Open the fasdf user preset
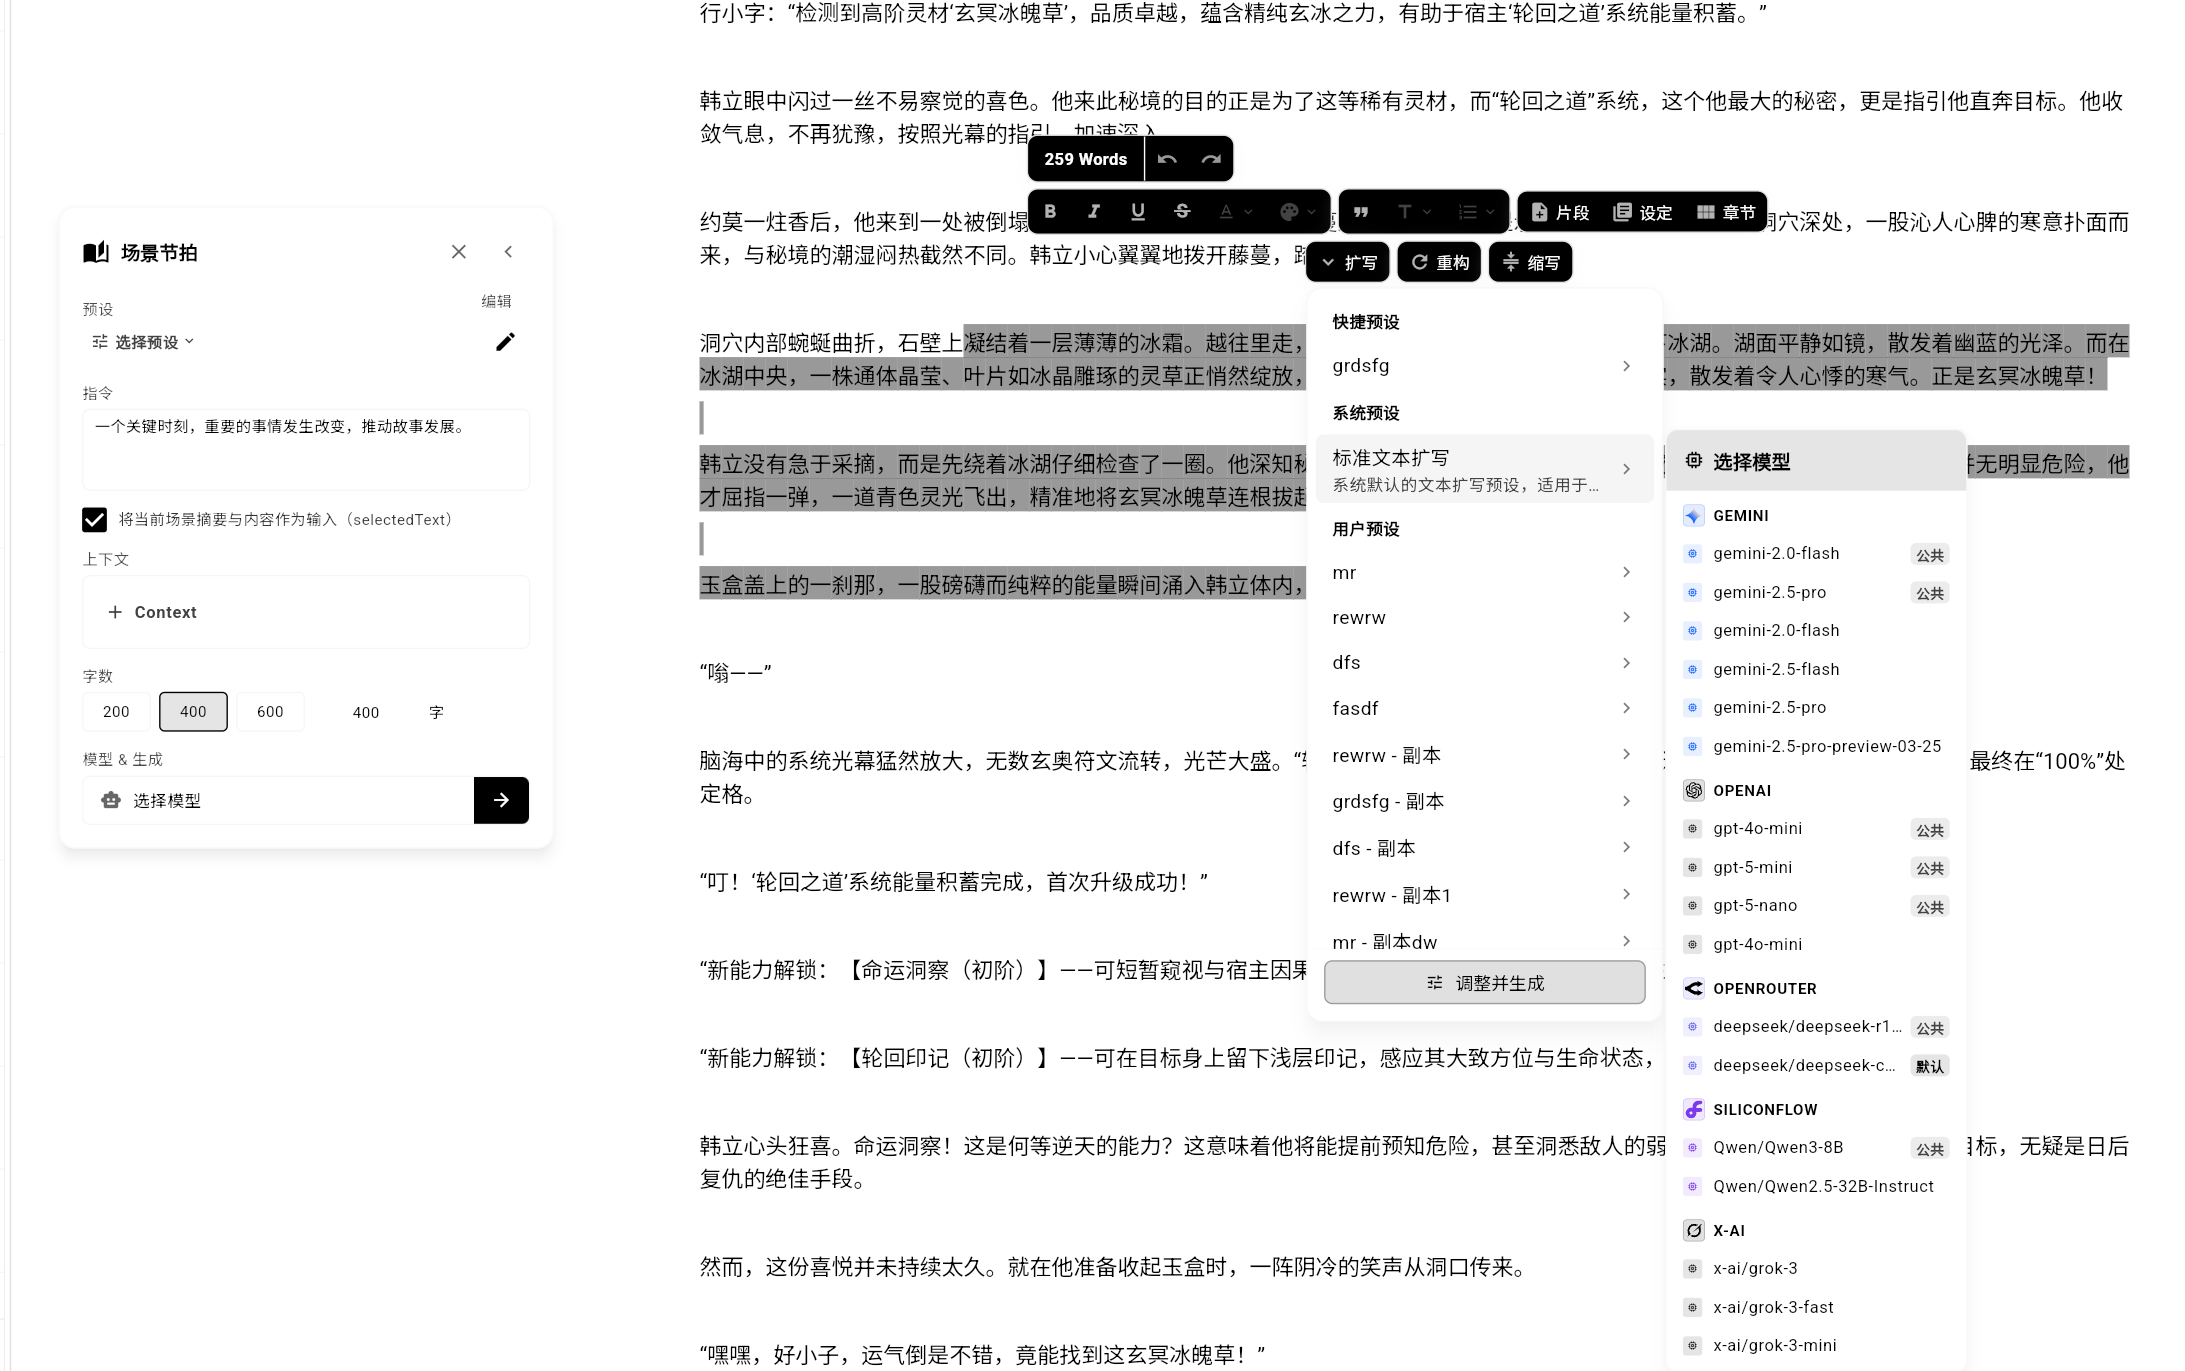Screen dimensions: 2185x1371 (1484, 709)
